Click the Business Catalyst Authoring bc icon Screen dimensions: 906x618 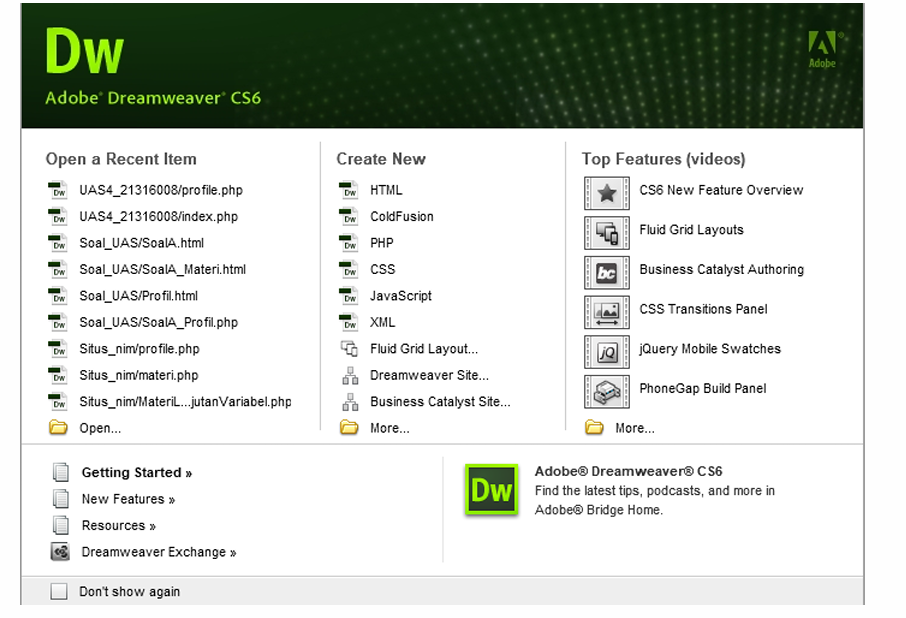(607, 273)
